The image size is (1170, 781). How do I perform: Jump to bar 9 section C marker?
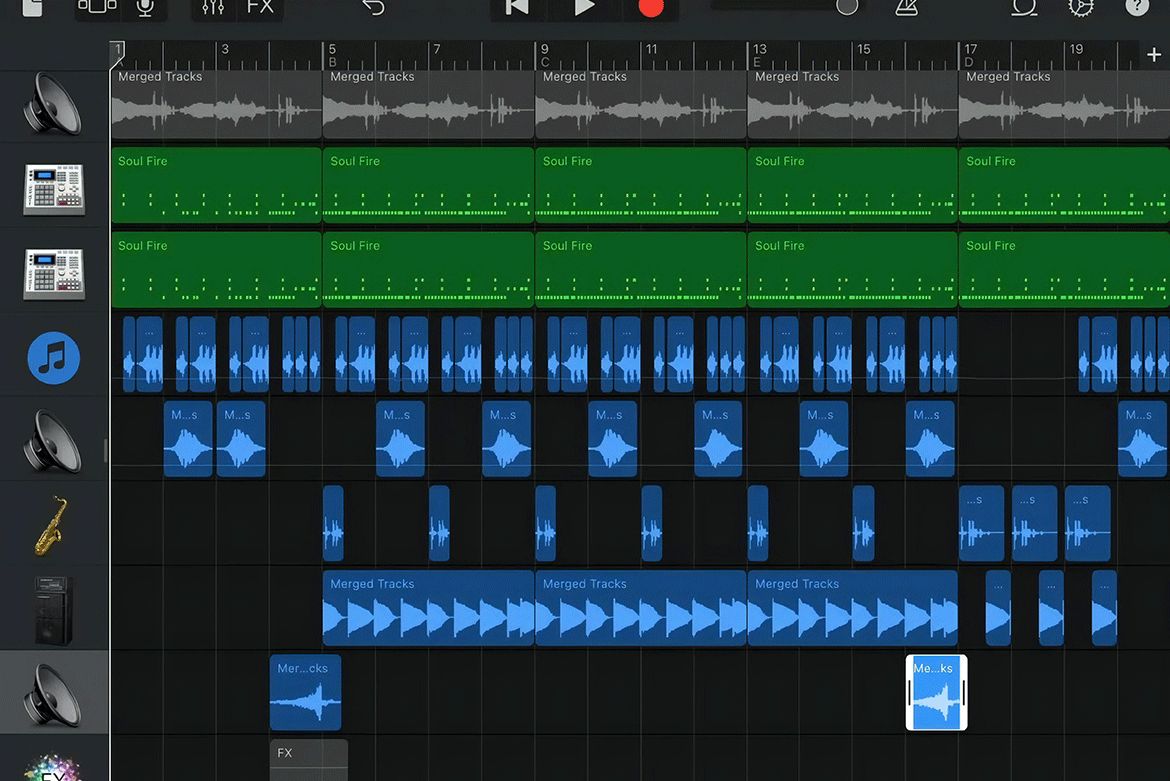[x=545, y=55]
